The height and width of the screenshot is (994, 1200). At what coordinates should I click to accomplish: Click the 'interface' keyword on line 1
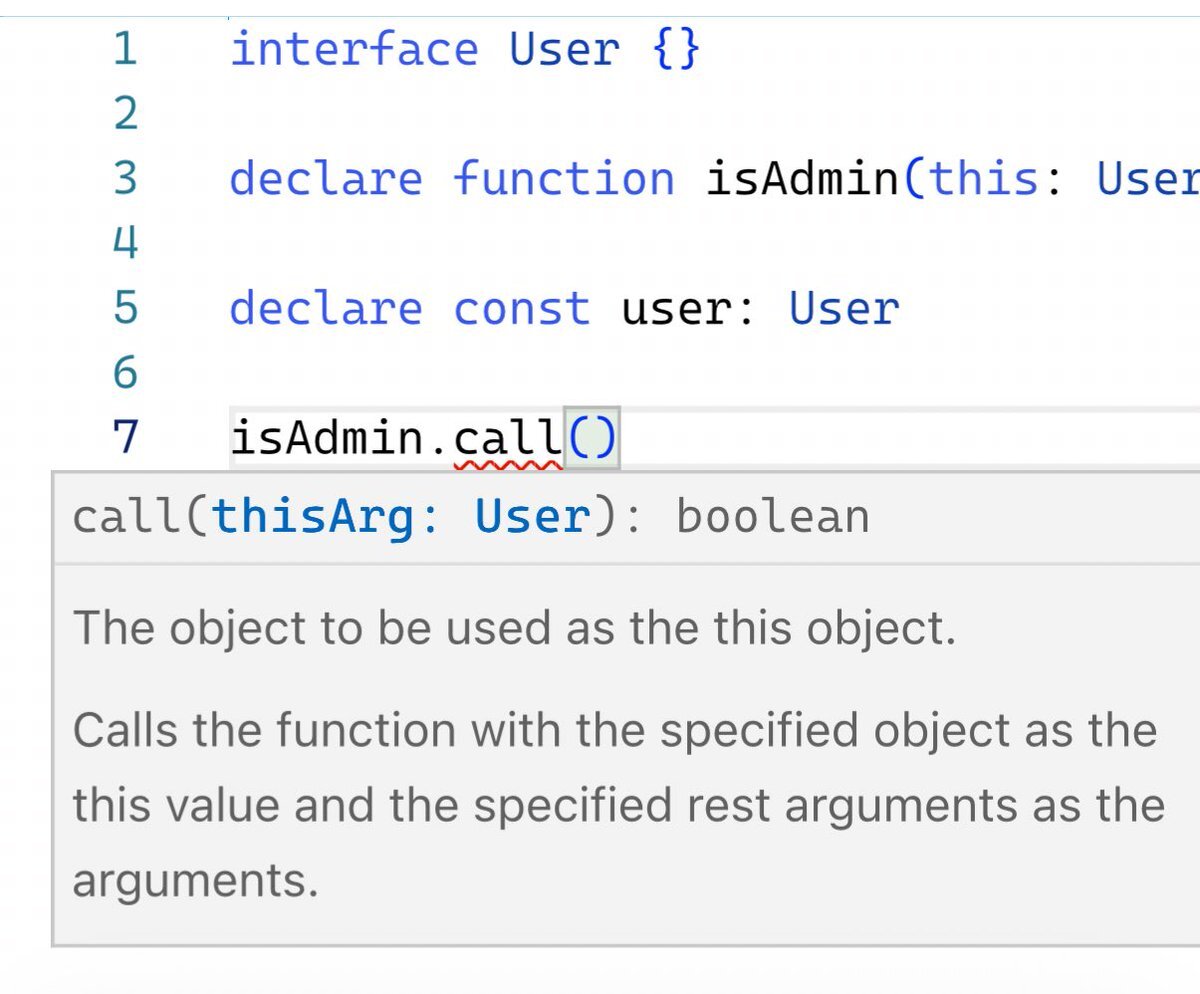pos(354,49)
